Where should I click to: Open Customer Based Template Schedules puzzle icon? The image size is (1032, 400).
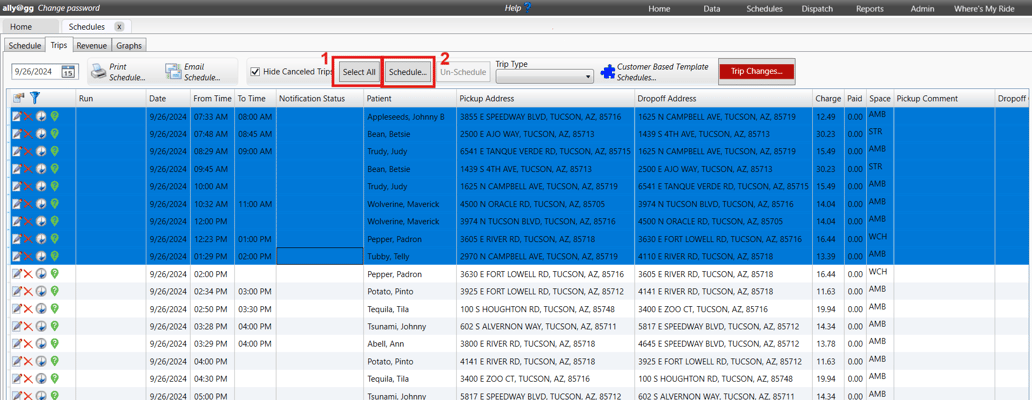tap(607, 72)
